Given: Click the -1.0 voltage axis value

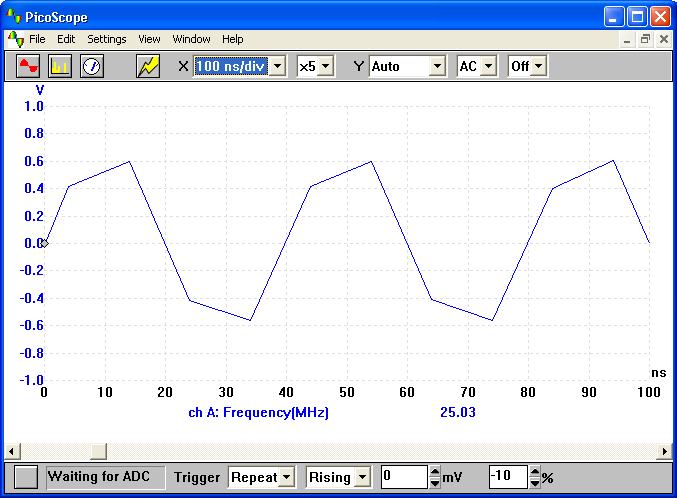Looking at the screenshot, I should (x=32, y=381).
